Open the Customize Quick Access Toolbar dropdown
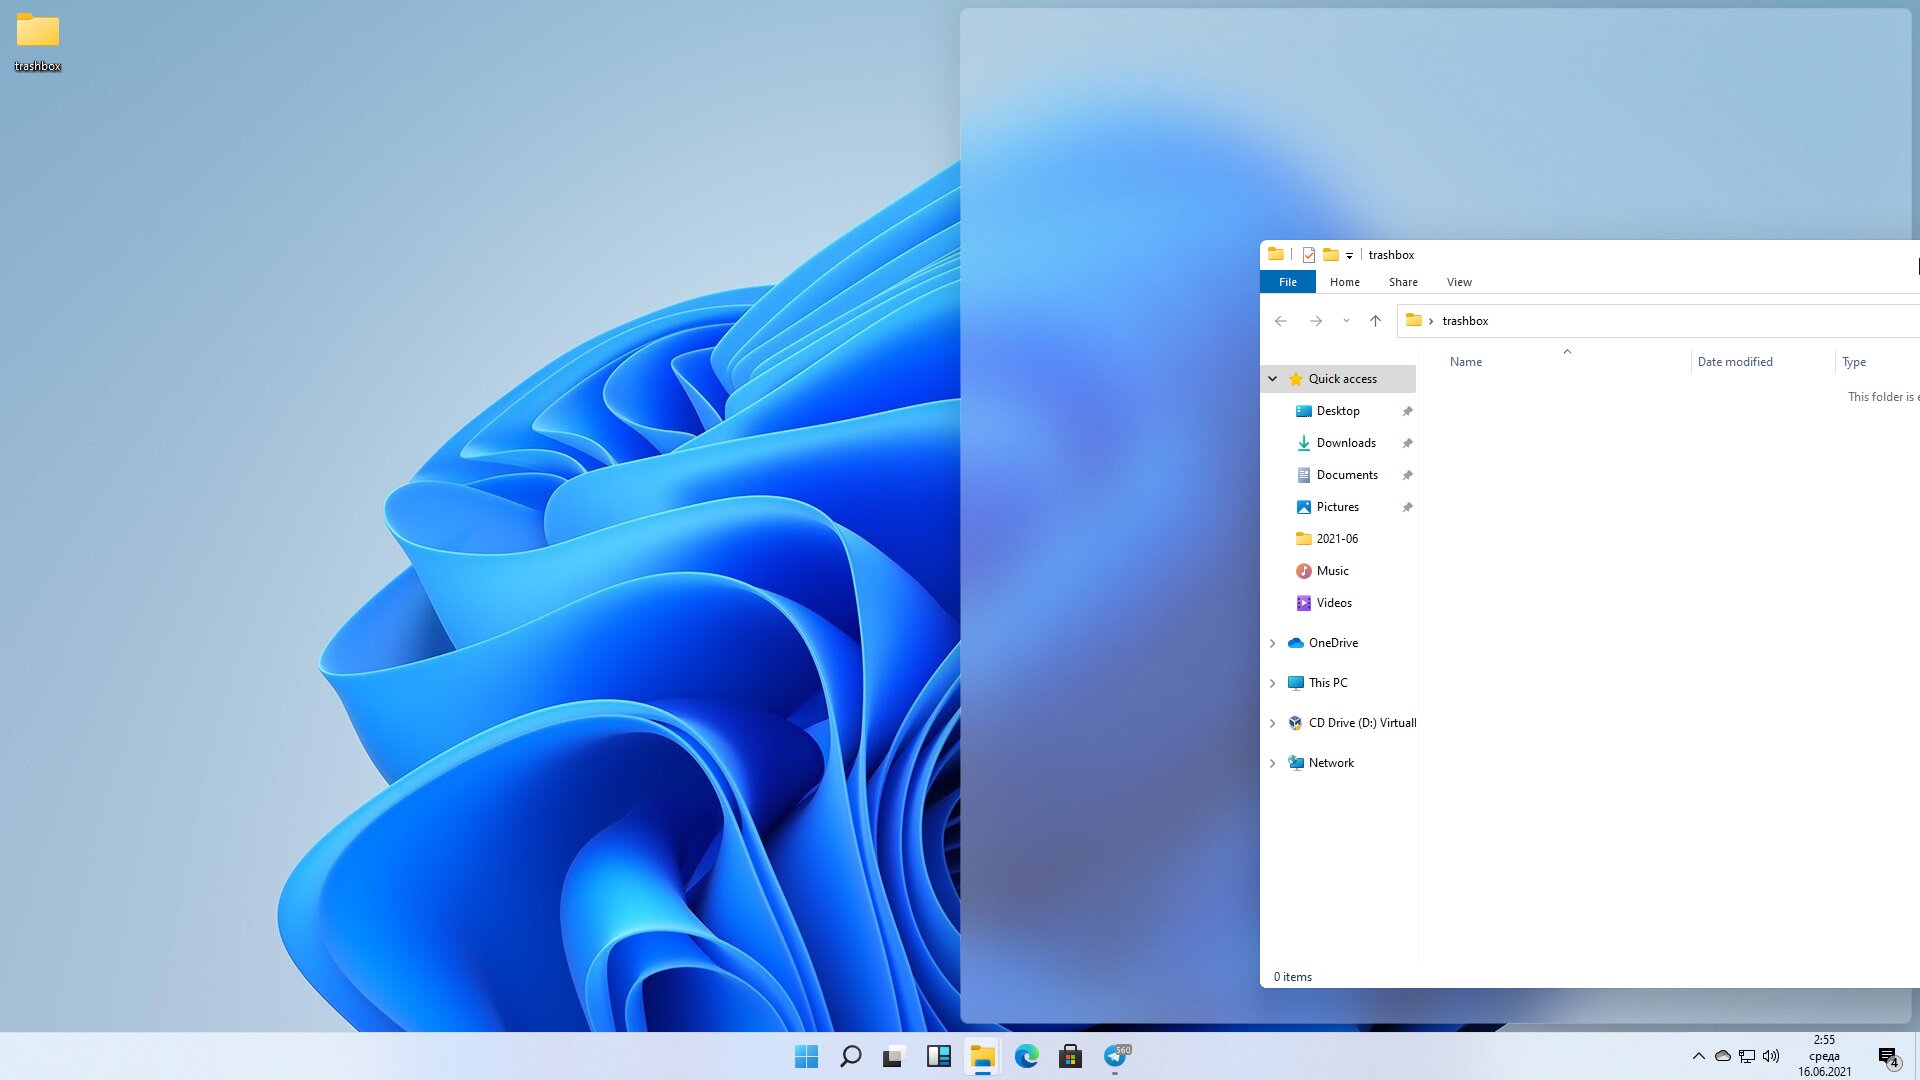Screen dimensions: 1920x1080 (1349, 256)
